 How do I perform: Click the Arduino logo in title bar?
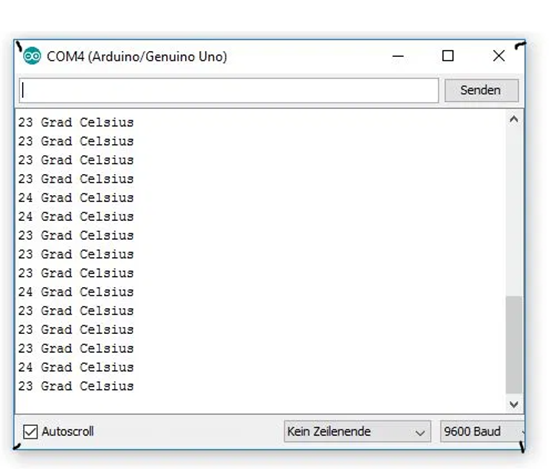tap(32, 56)
